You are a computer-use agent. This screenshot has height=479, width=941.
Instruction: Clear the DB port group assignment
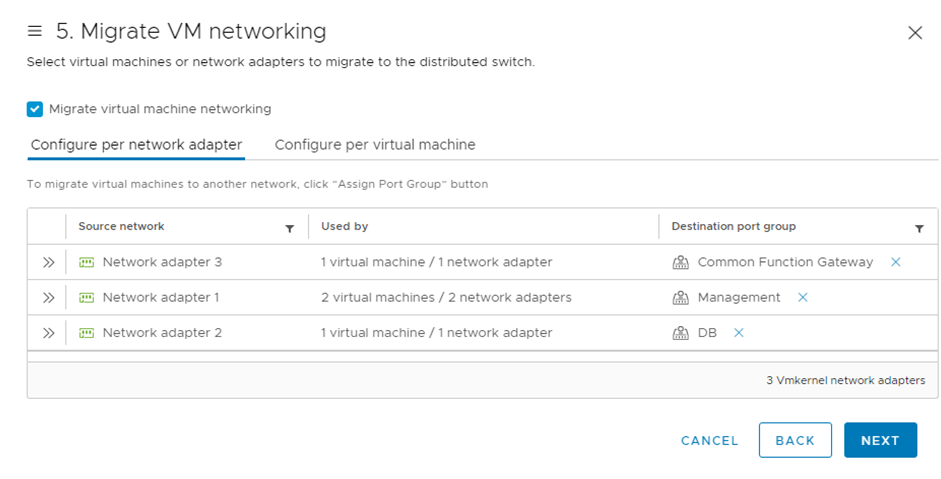738,333
